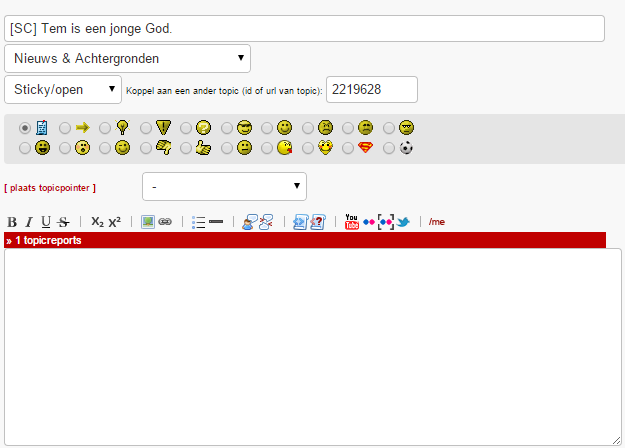Screen dimensions: 625x448
Task: Click the thumbs-up topic icon
Action: 203,148
